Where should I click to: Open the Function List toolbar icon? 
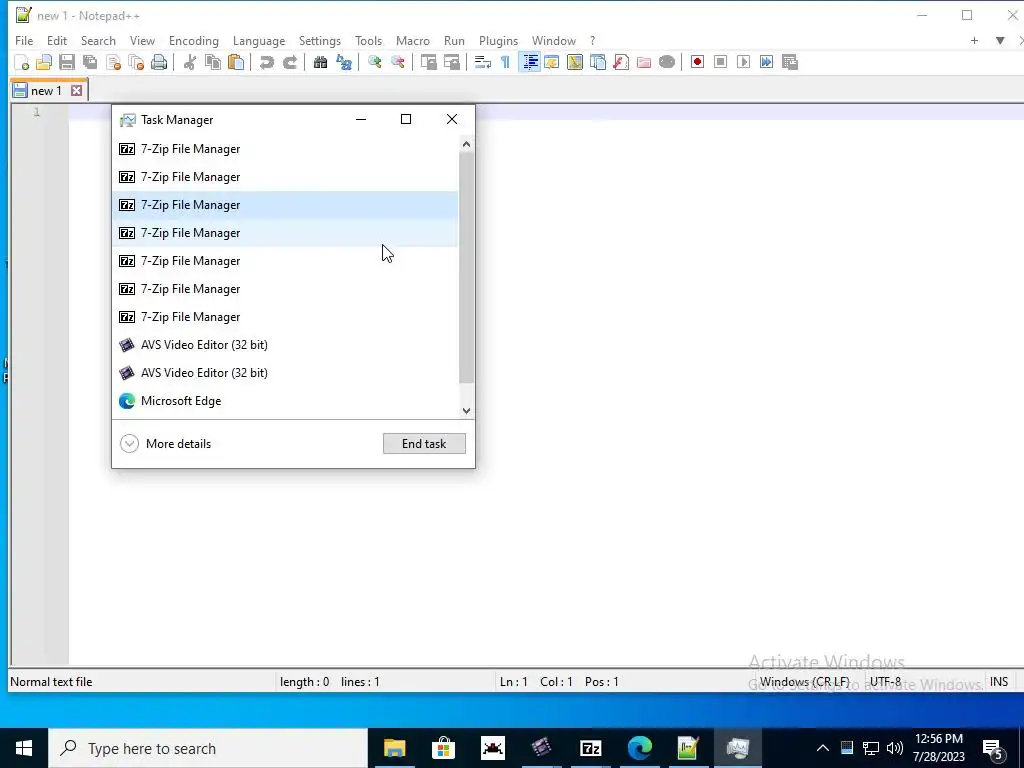click(621, 62)
